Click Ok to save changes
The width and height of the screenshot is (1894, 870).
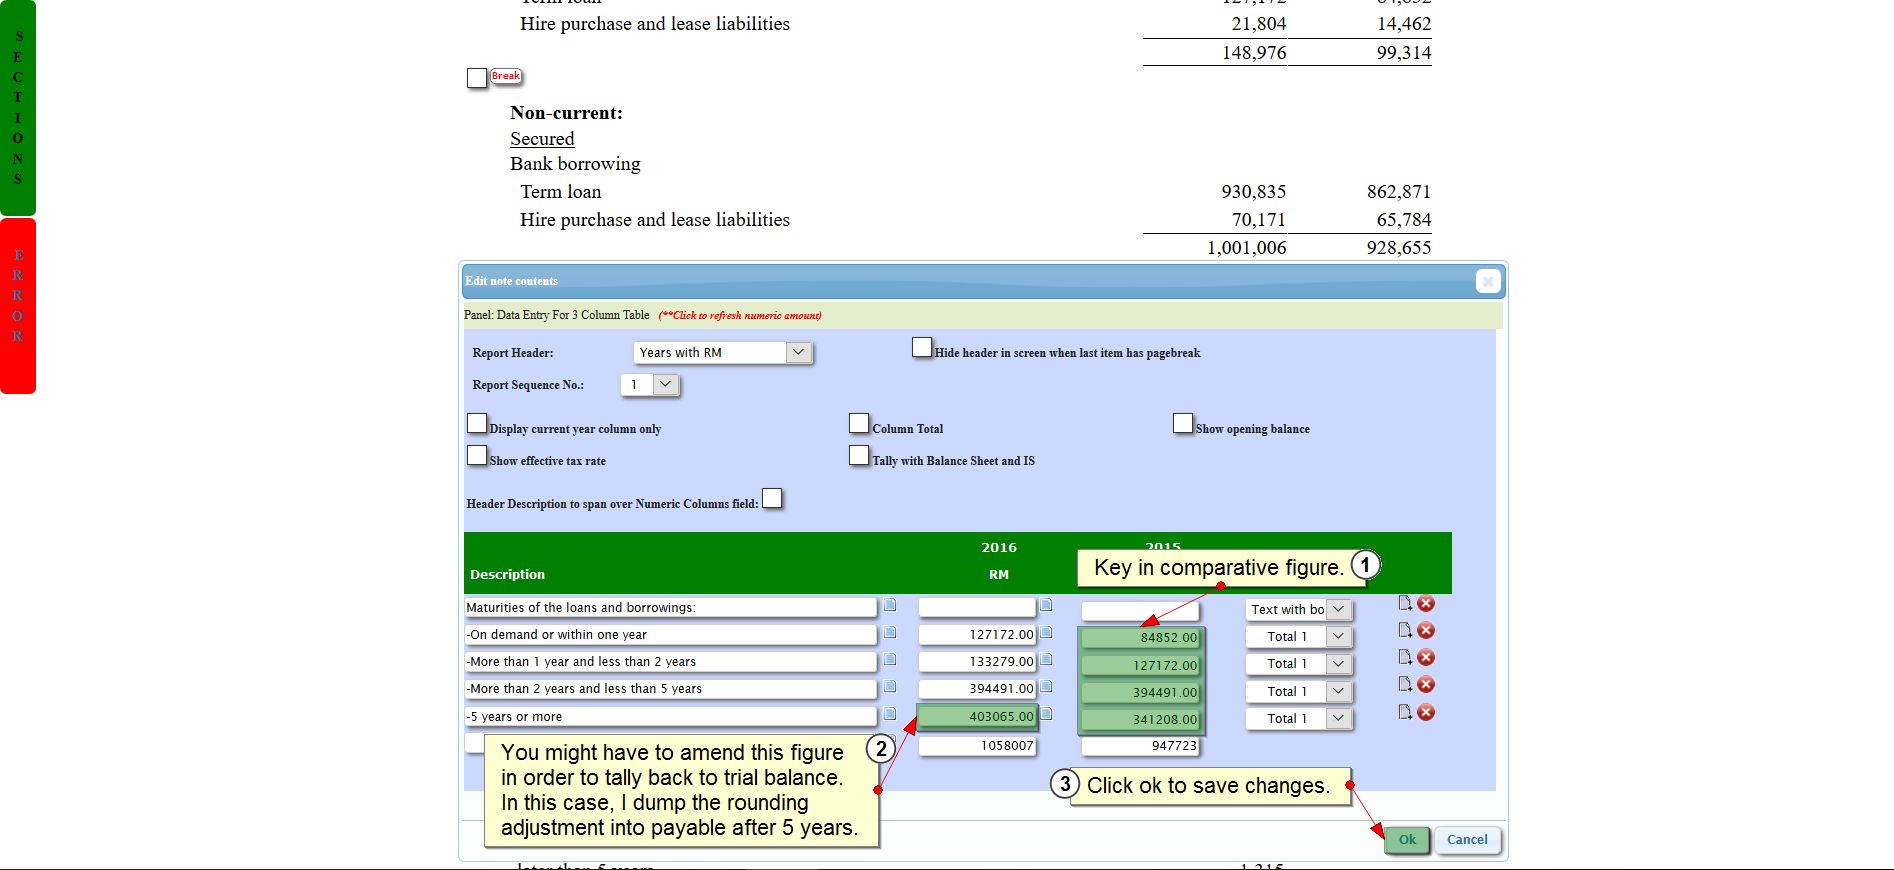click(x=1406, y=840)
